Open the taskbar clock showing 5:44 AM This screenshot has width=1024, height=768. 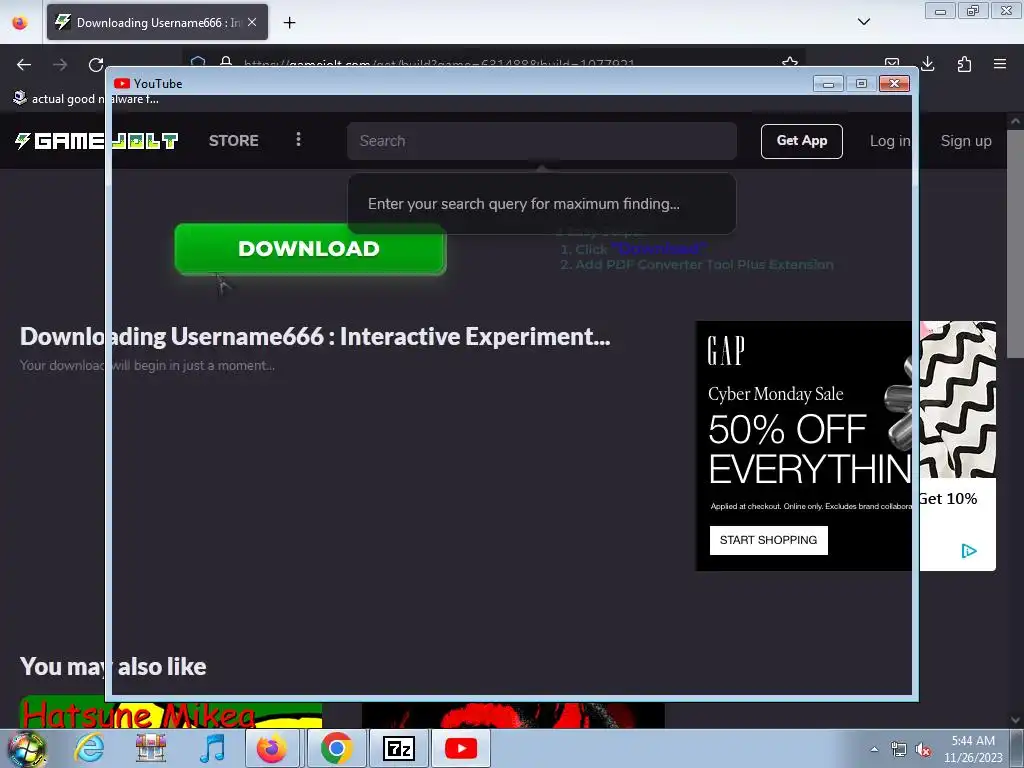pyautogui.click(x=973, y=749)
